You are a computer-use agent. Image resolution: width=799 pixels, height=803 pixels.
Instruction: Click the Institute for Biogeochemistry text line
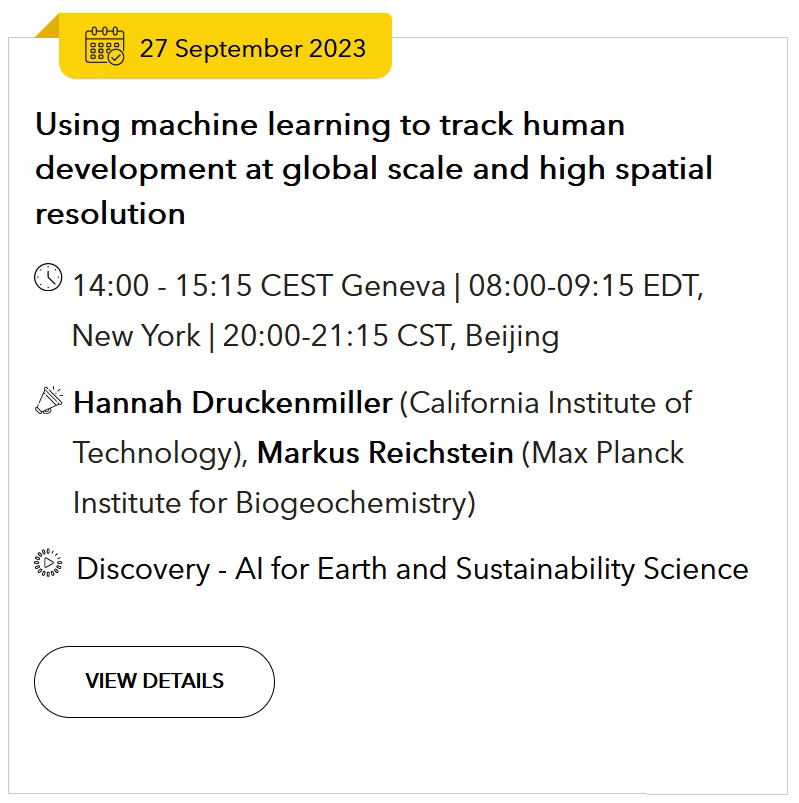point(275,503)
